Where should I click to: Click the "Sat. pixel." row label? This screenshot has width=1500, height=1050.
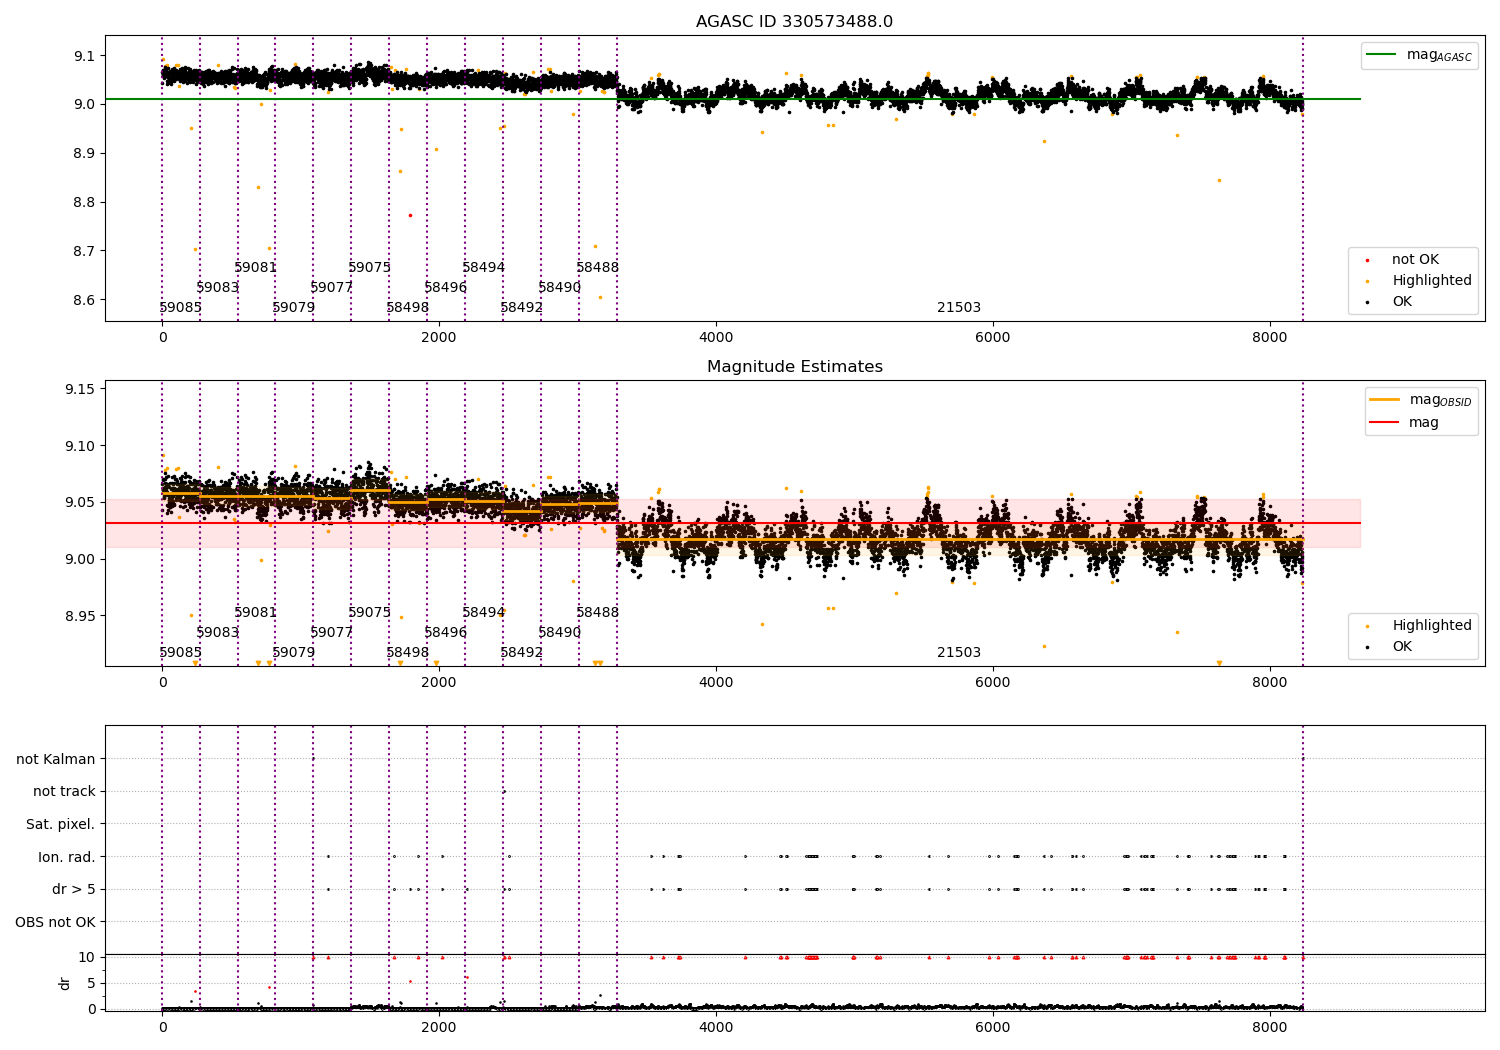point(61,824)
